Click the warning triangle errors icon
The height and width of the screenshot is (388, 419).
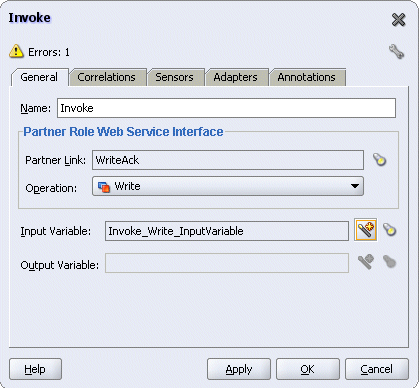[x=16, y=52]
